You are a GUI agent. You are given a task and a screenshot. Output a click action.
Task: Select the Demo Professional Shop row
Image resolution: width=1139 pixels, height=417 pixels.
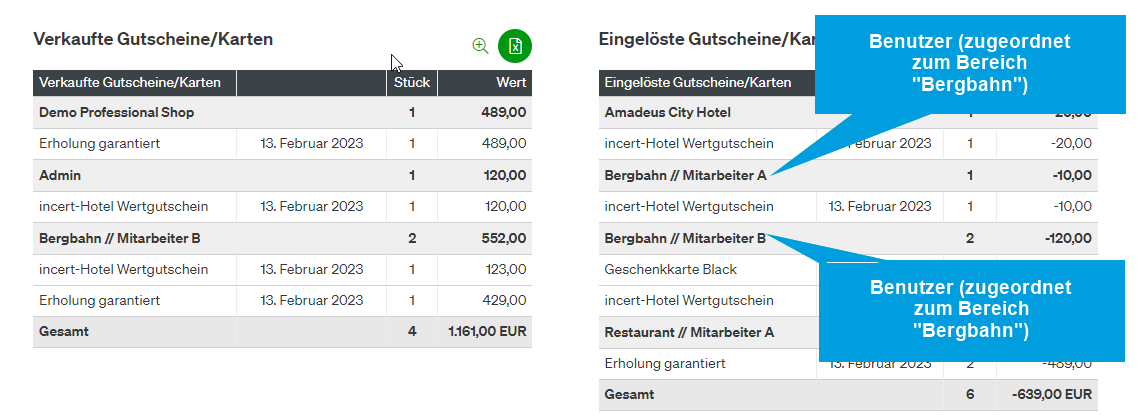pos(283,113)
